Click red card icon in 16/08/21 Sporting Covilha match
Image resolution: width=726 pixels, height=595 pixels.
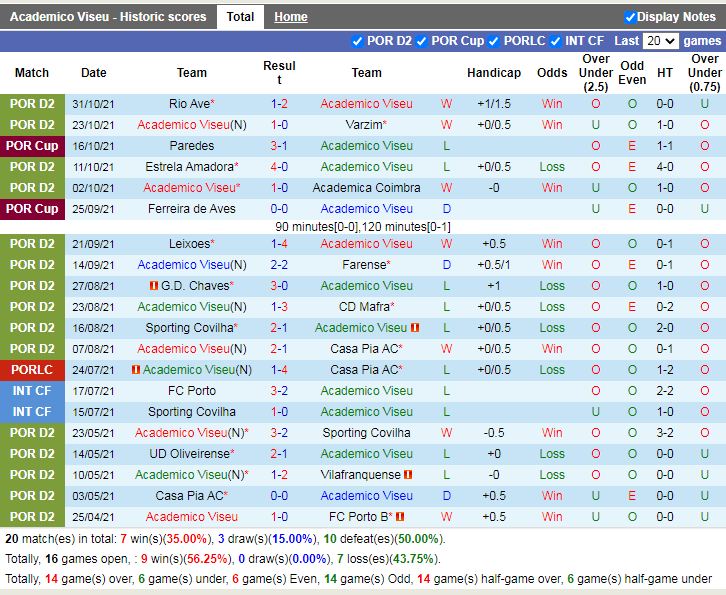pos(414,328)
